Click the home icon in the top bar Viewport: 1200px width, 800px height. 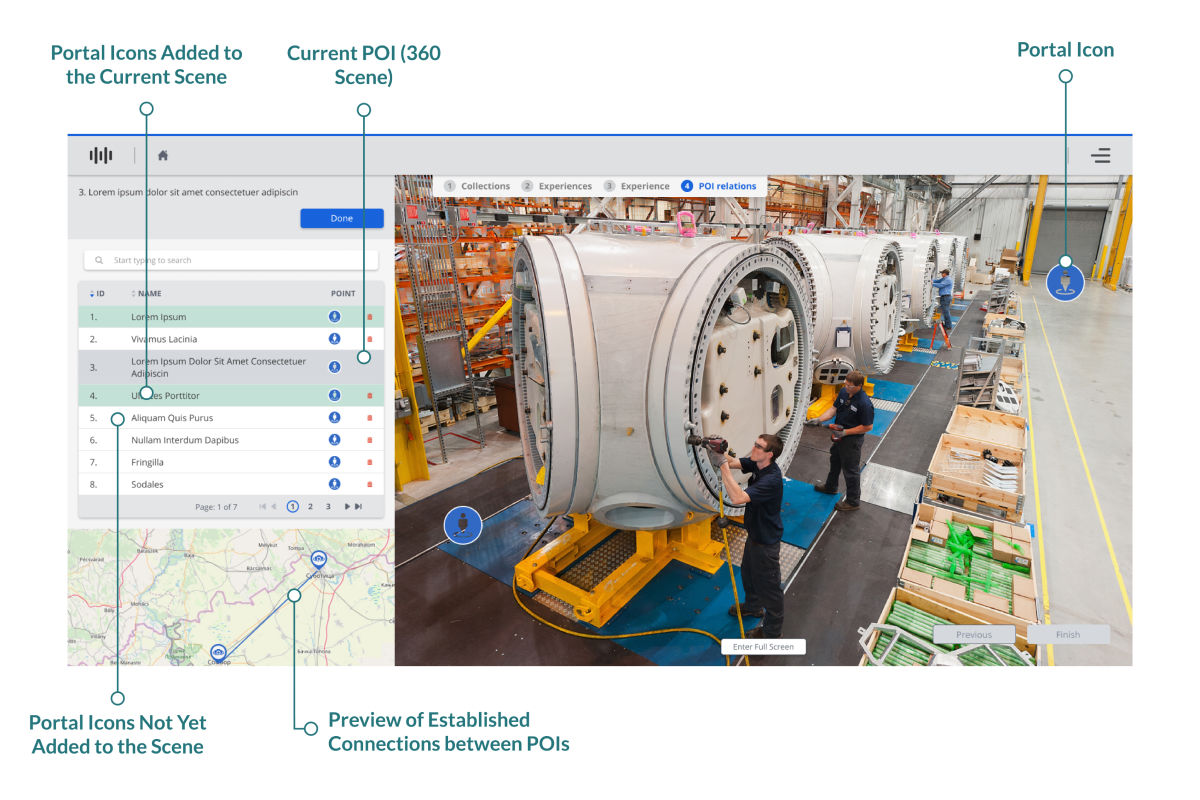point(163,156)
